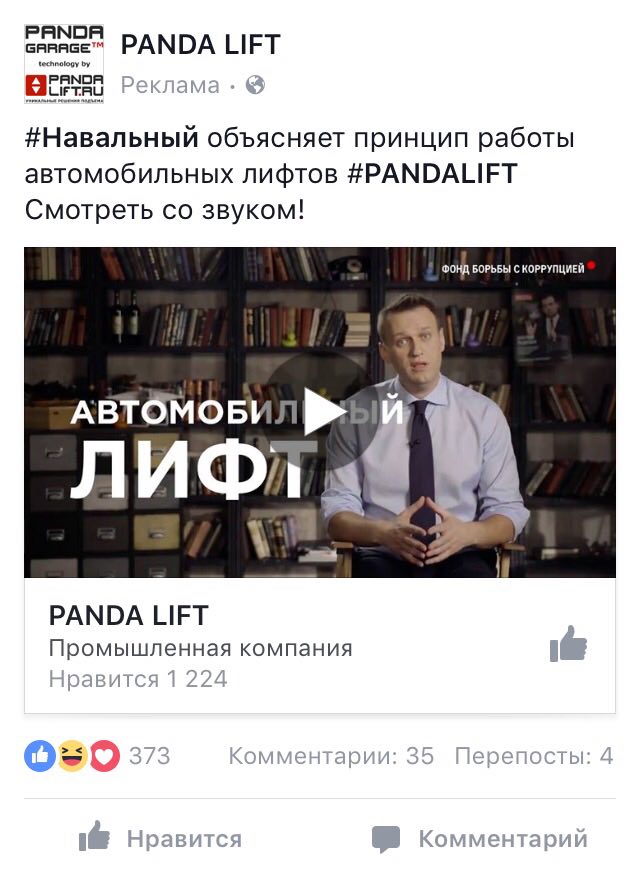The height and width of the screenshot is (870, 640).
Task: View Перепосты: 4 shares
Action: [x=534, y=756]
